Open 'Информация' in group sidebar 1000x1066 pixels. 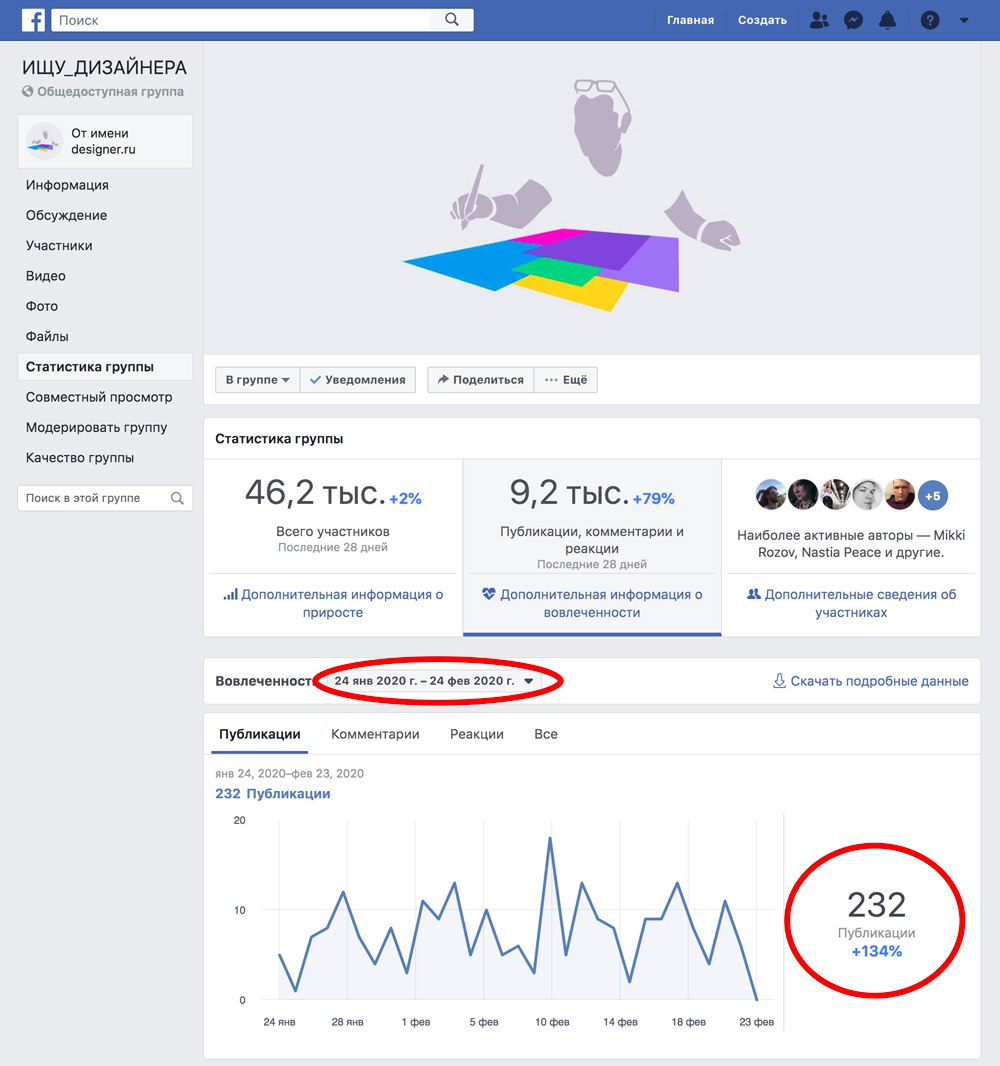tap(67, 185)
